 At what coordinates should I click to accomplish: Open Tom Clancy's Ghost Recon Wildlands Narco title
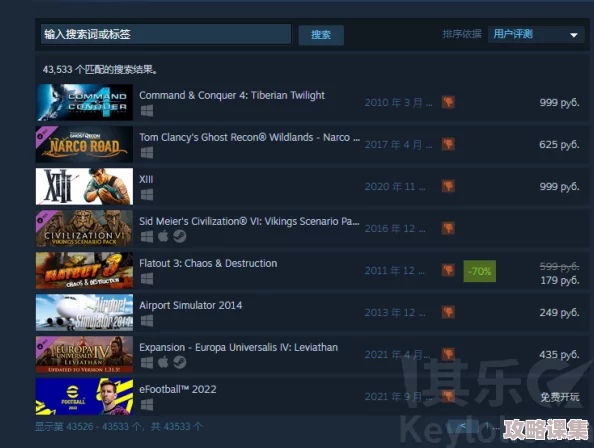pyautogui.click(x=249, y=137)
